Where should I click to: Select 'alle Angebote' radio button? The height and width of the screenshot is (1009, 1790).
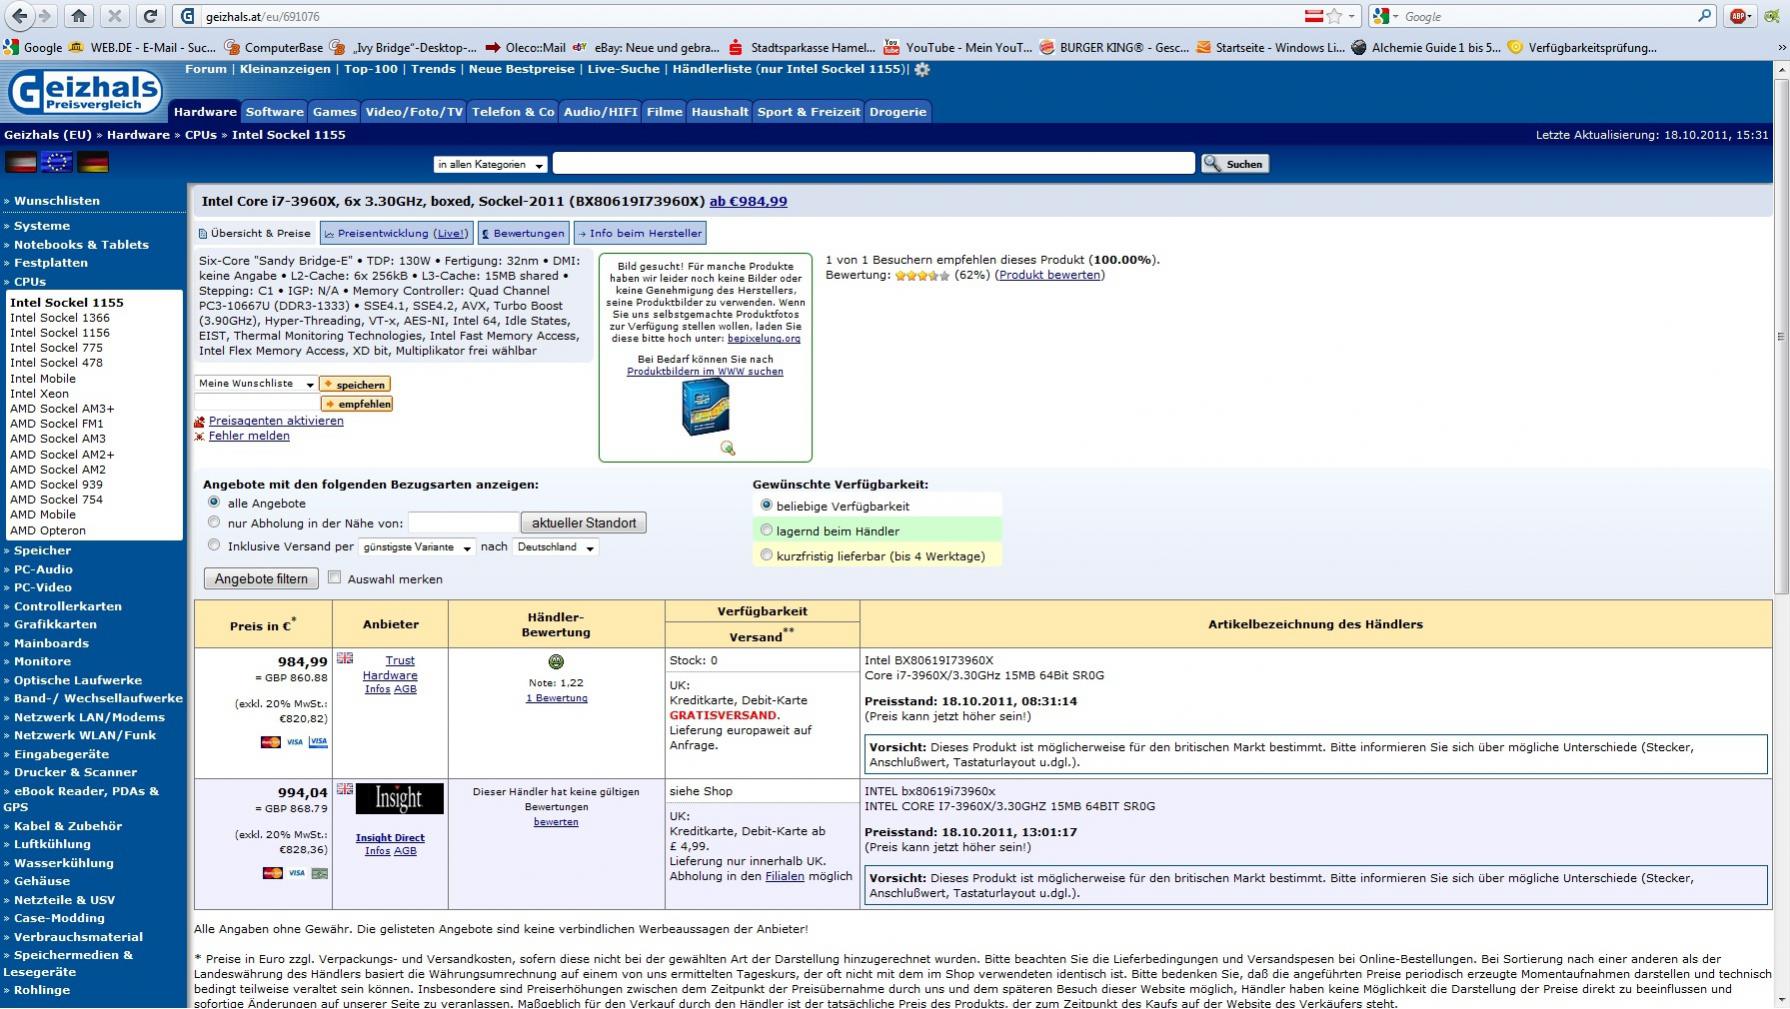coord(214,502)
